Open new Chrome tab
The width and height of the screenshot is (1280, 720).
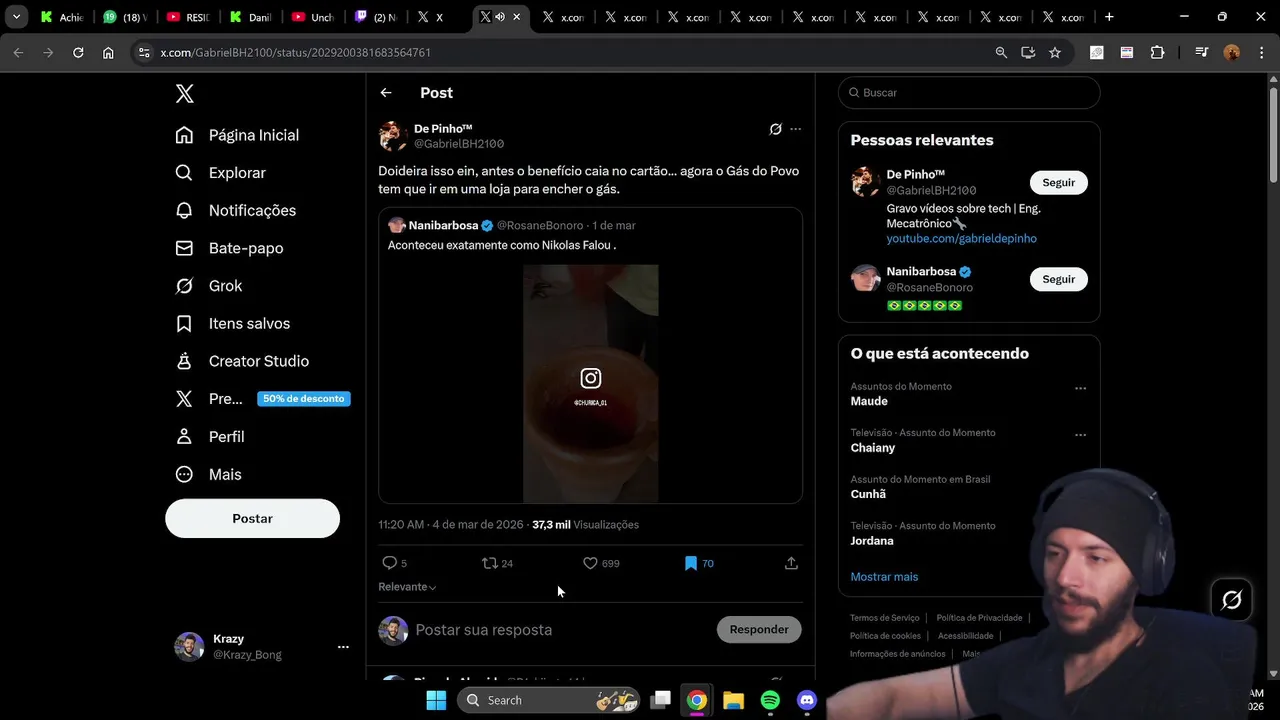click(x=1109, y=17)
